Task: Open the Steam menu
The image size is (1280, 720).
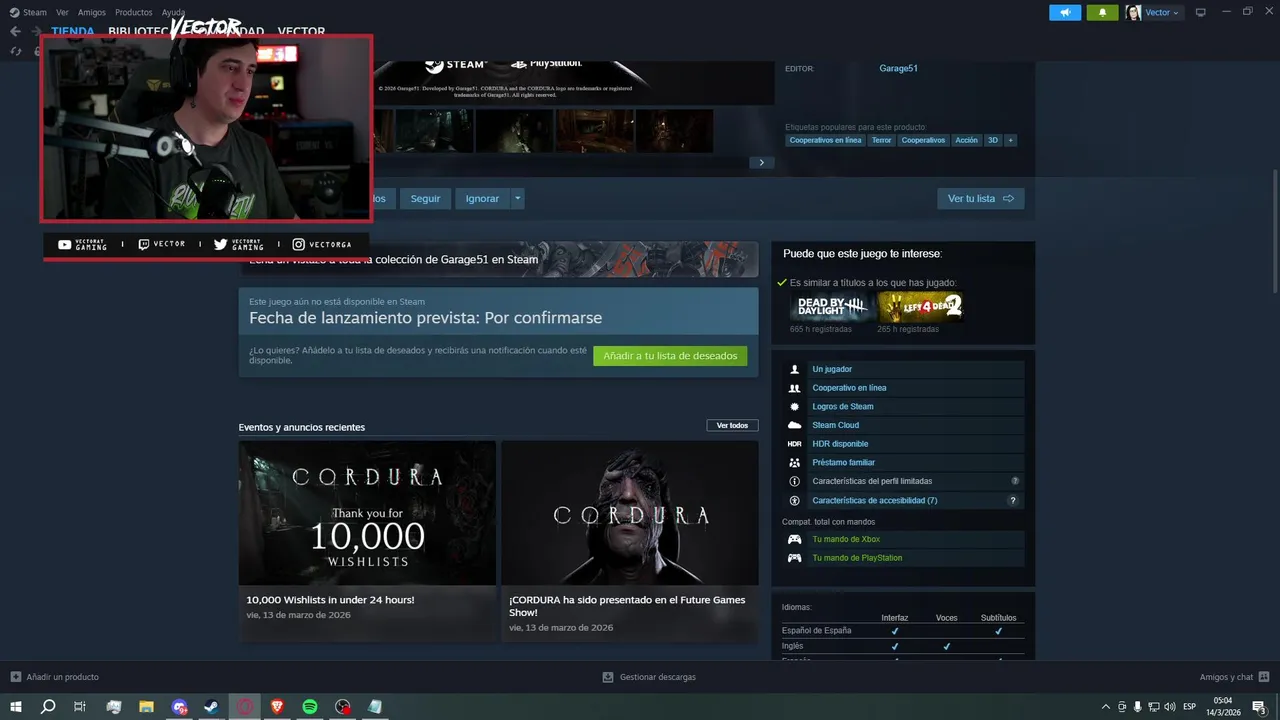Action: click(28, 12)
